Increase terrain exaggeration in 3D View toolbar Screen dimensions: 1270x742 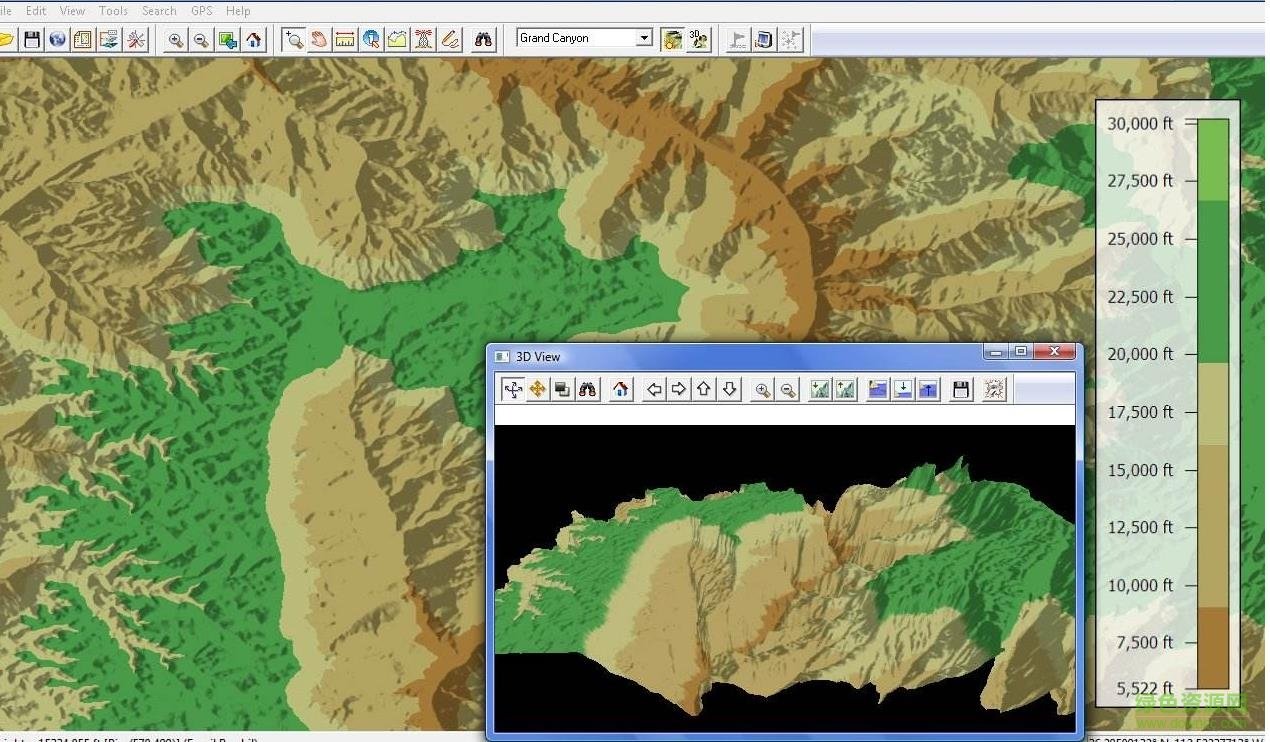tap(845, 389)
